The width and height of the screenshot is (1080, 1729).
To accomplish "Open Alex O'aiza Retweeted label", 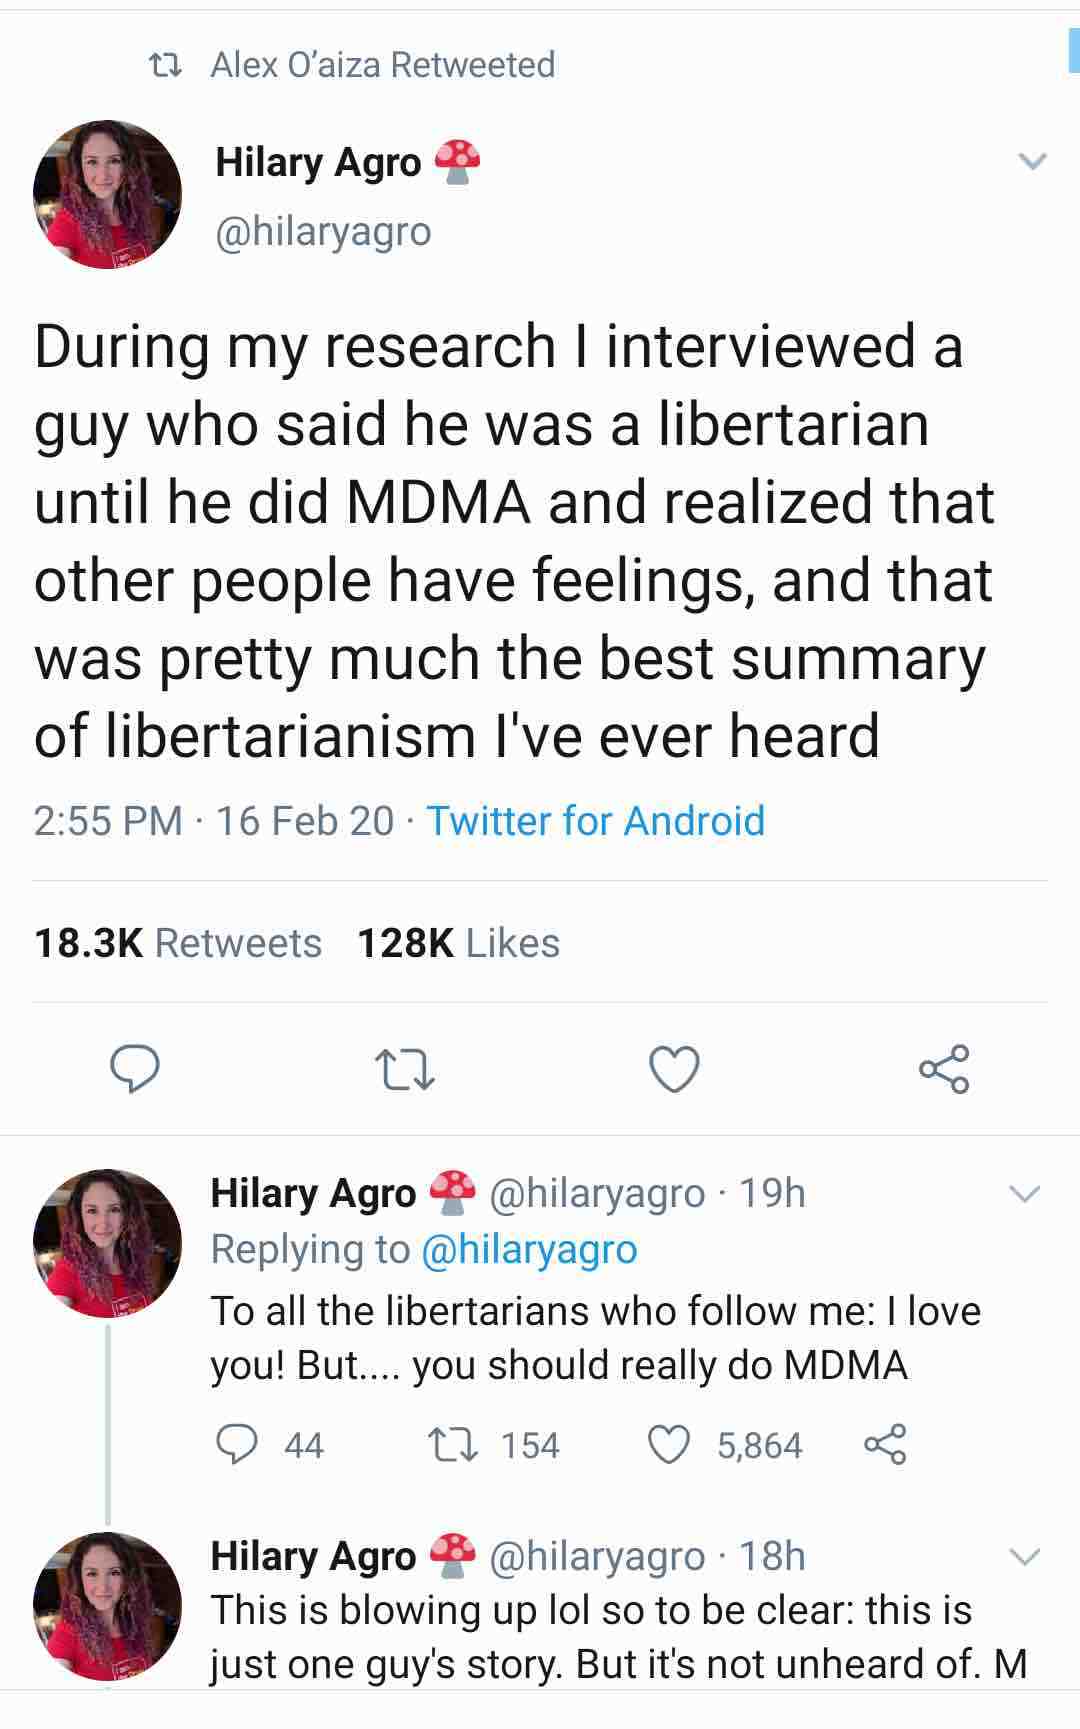I will [383, 65].
